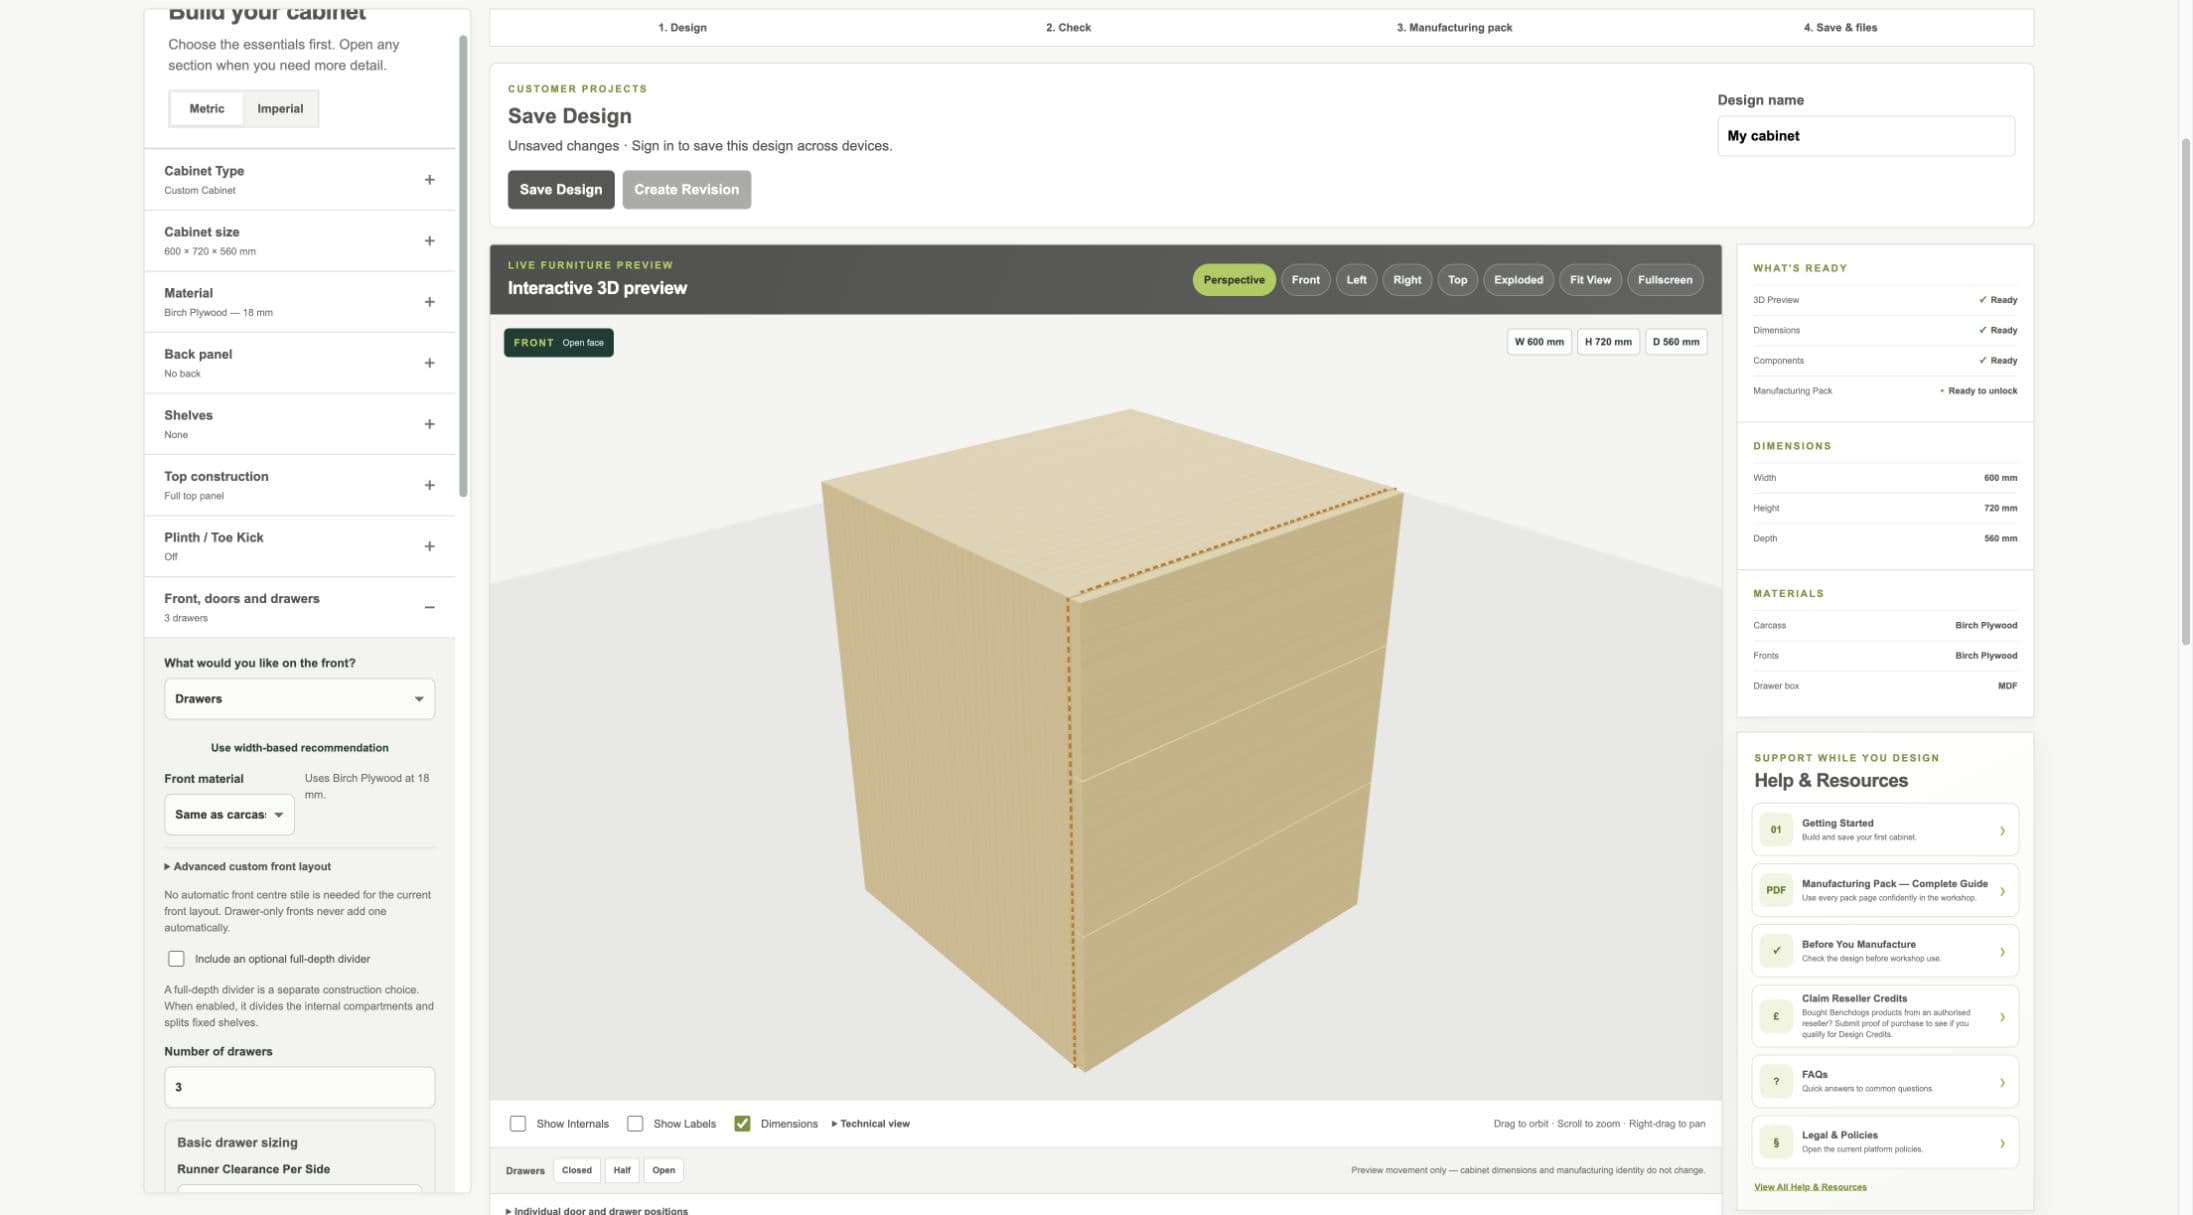The height and width of the screenshot is (1215, 2193).
Task: Click the question mark FAQs icon
Action: click(x=1776, y=1081)
